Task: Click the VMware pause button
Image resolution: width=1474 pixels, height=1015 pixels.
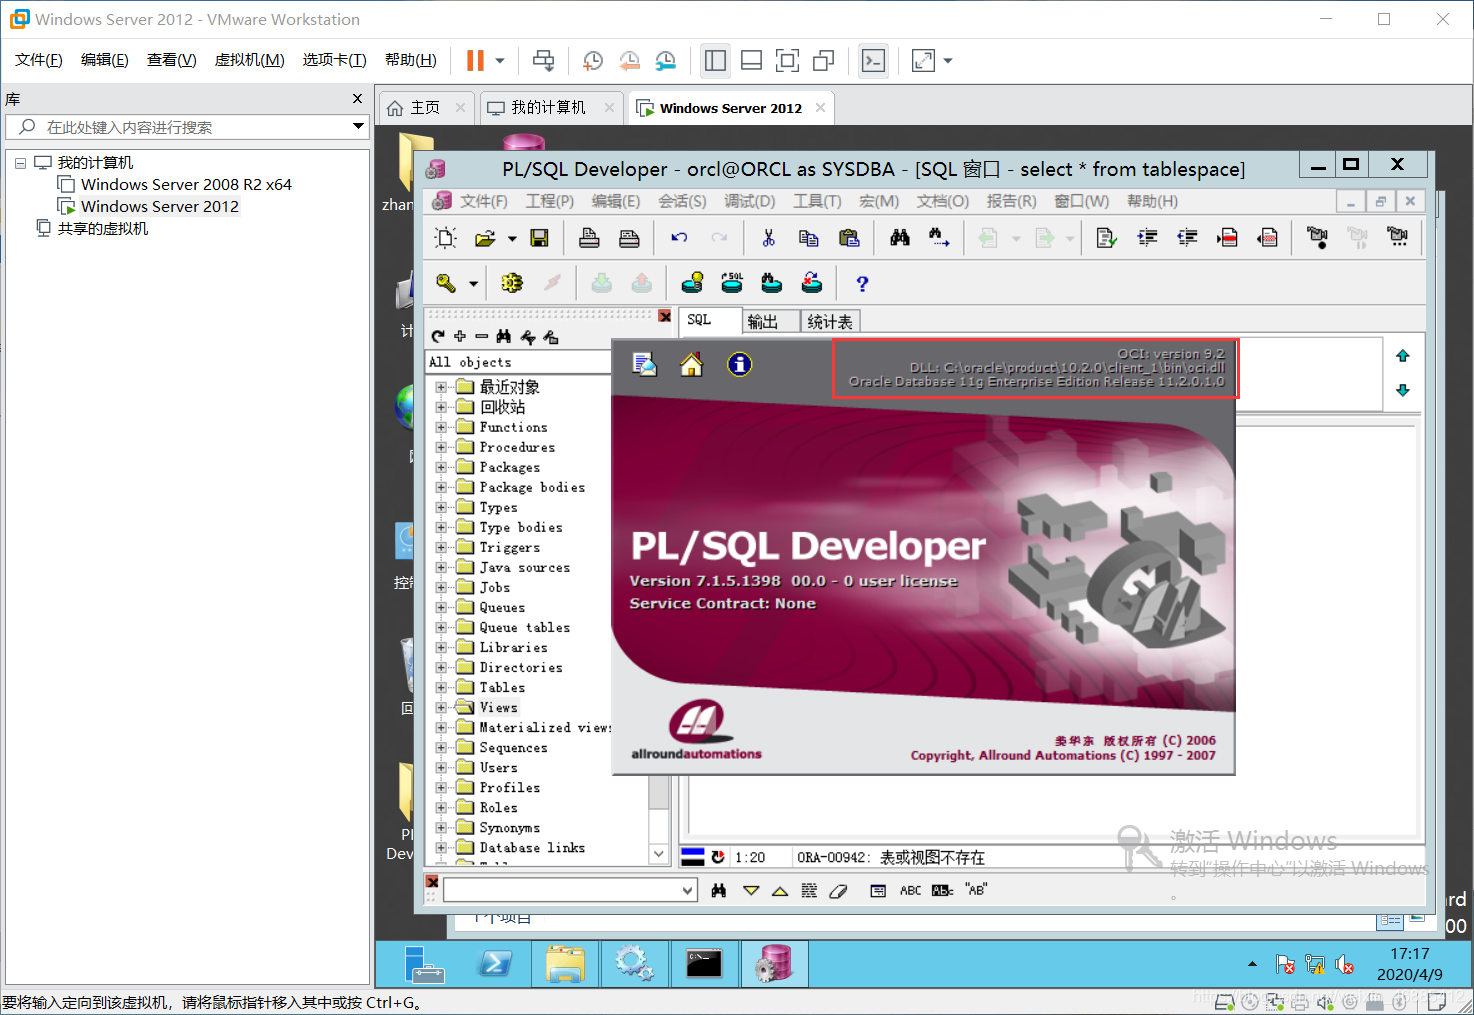Action: 475,61
